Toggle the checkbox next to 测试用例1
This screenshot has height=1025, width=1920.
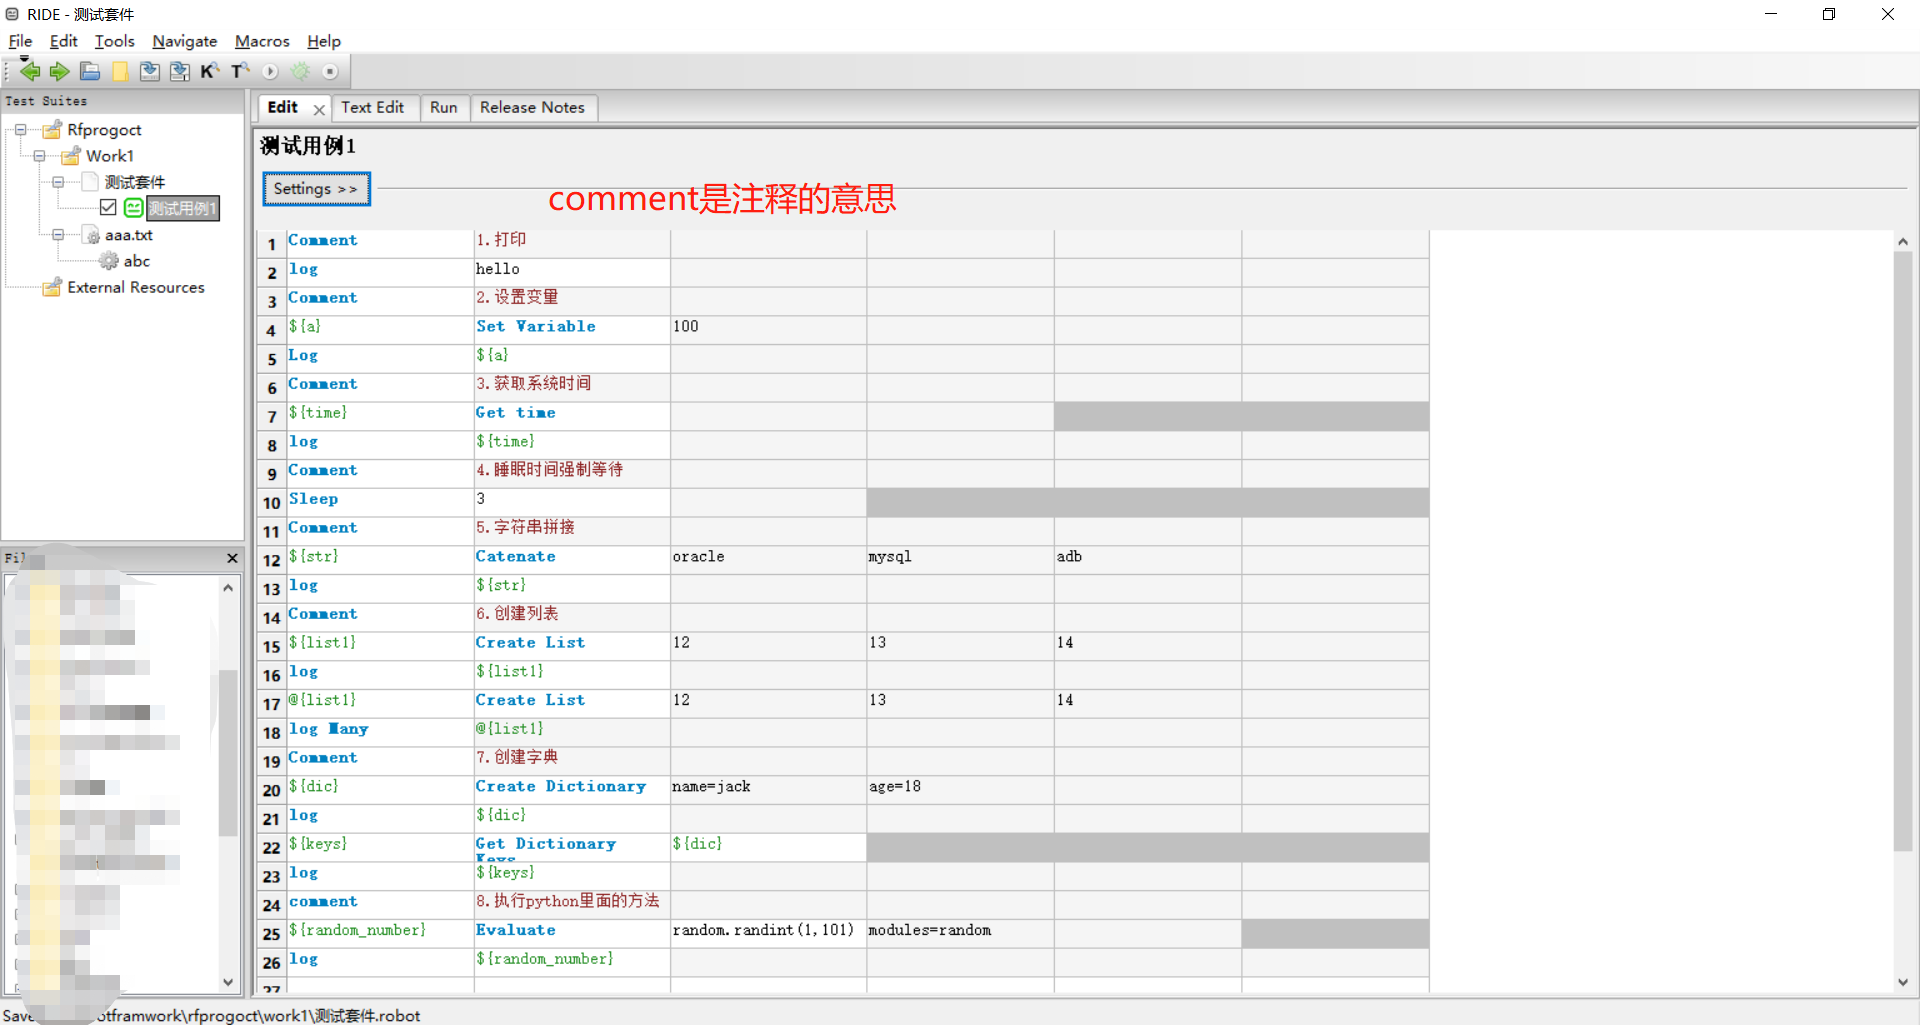[x=108, y=207]
